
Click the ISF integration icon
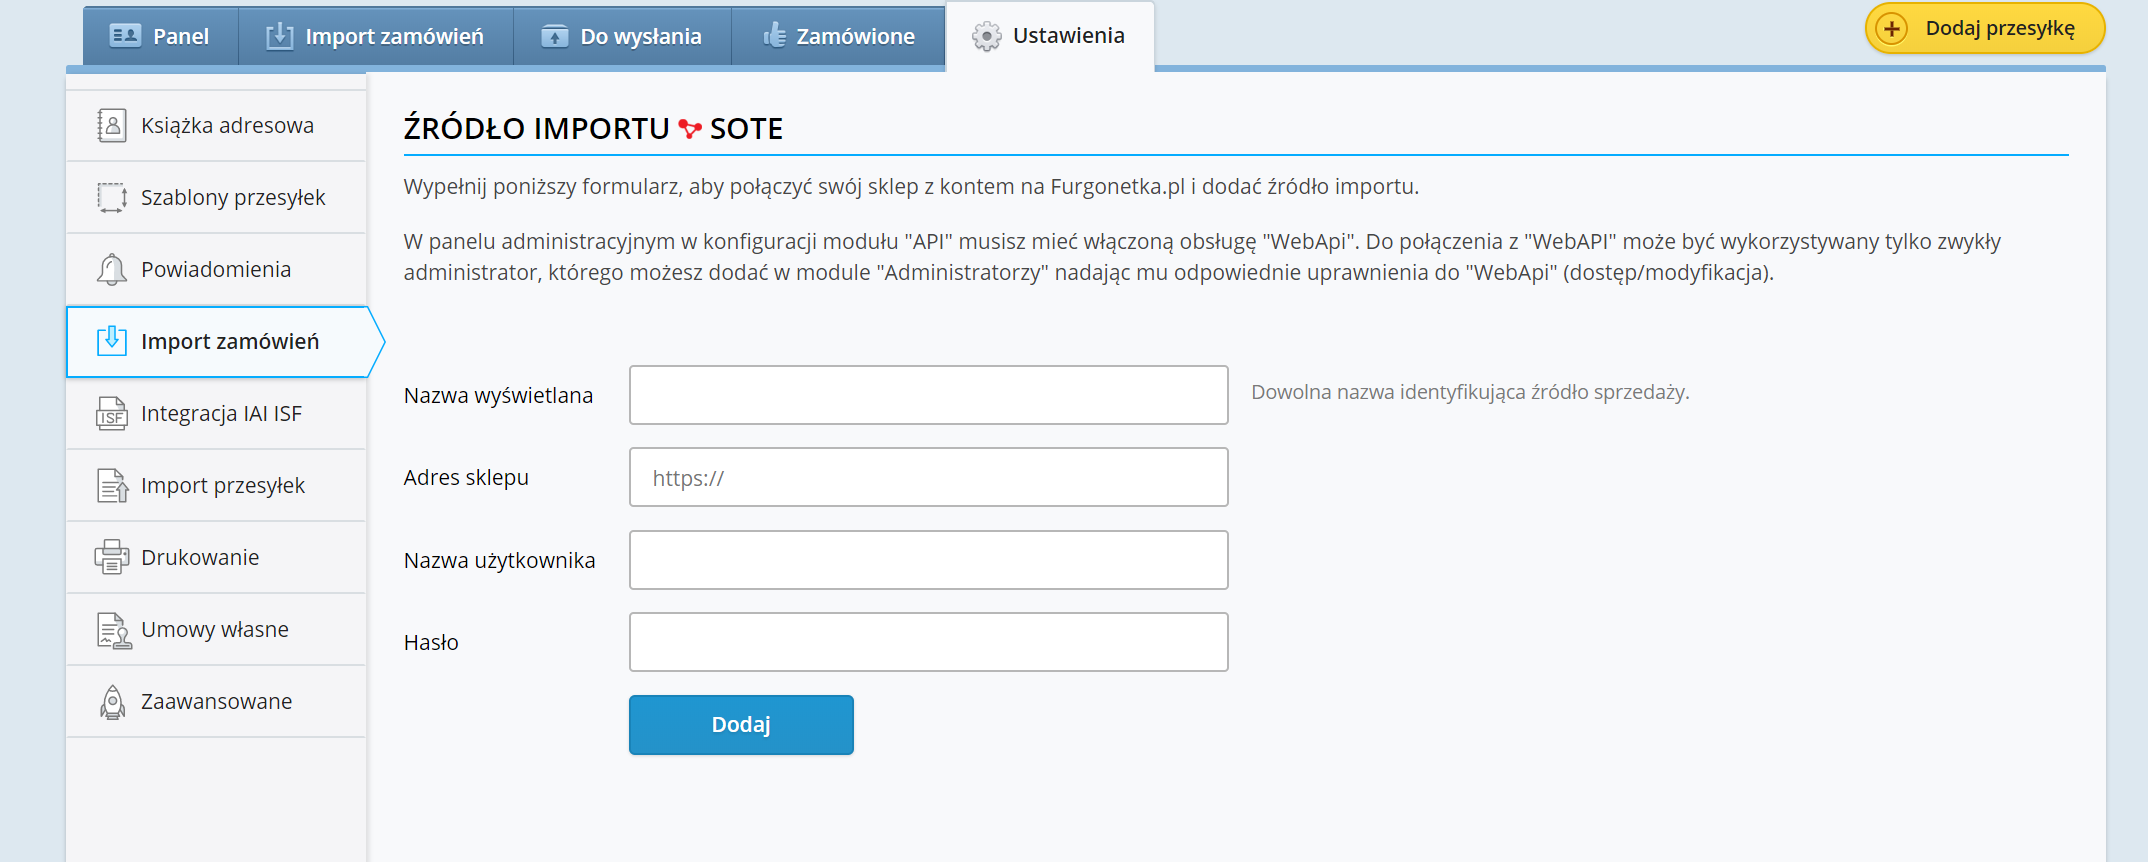[112, 414]
